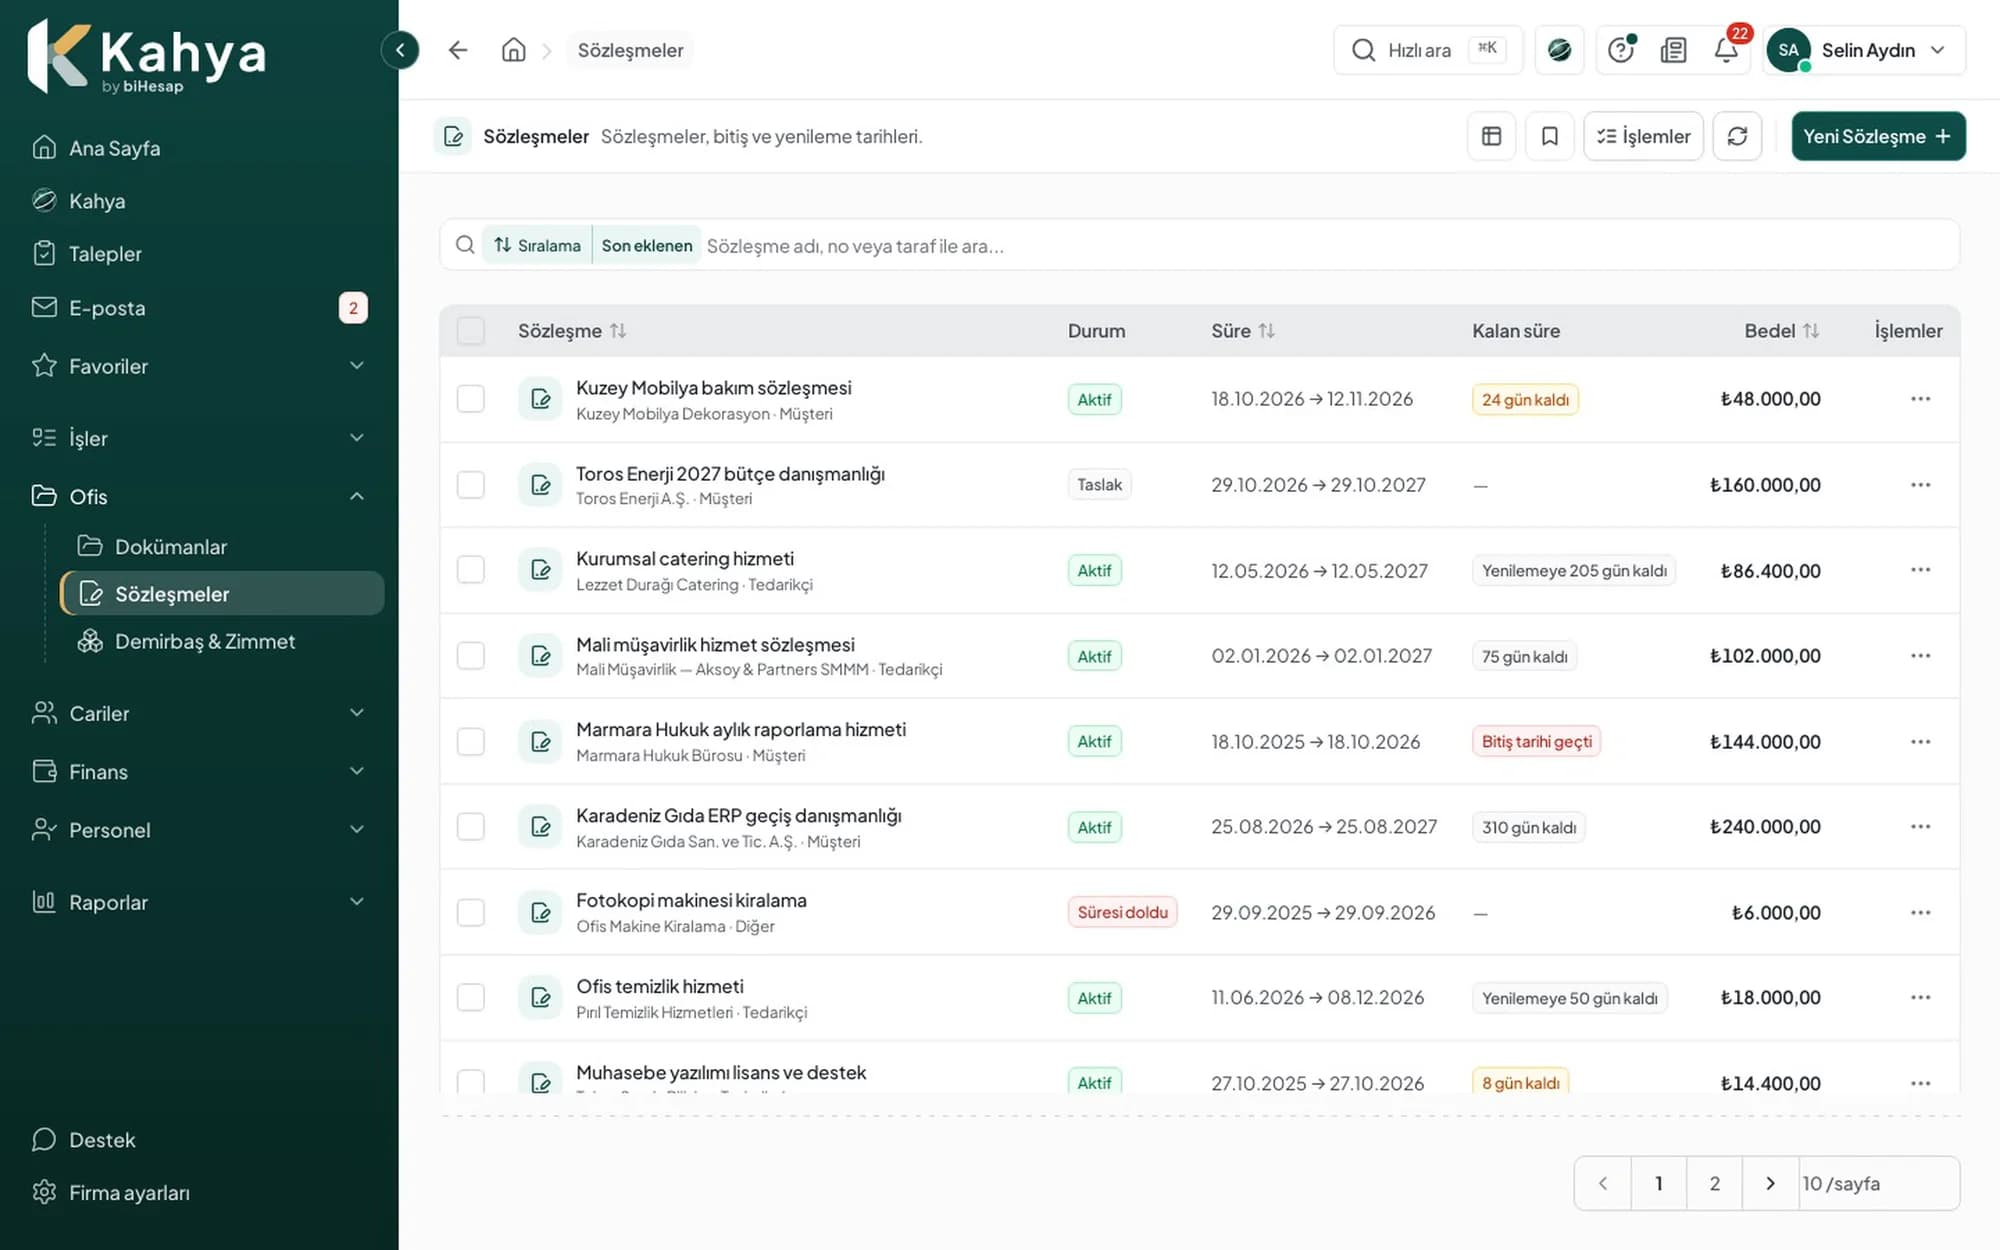Select the Kuzey Mobilya bakım sözleşmesi checkbox
Viewport: 2000px width, 1250px height.
tap(470, 399)
